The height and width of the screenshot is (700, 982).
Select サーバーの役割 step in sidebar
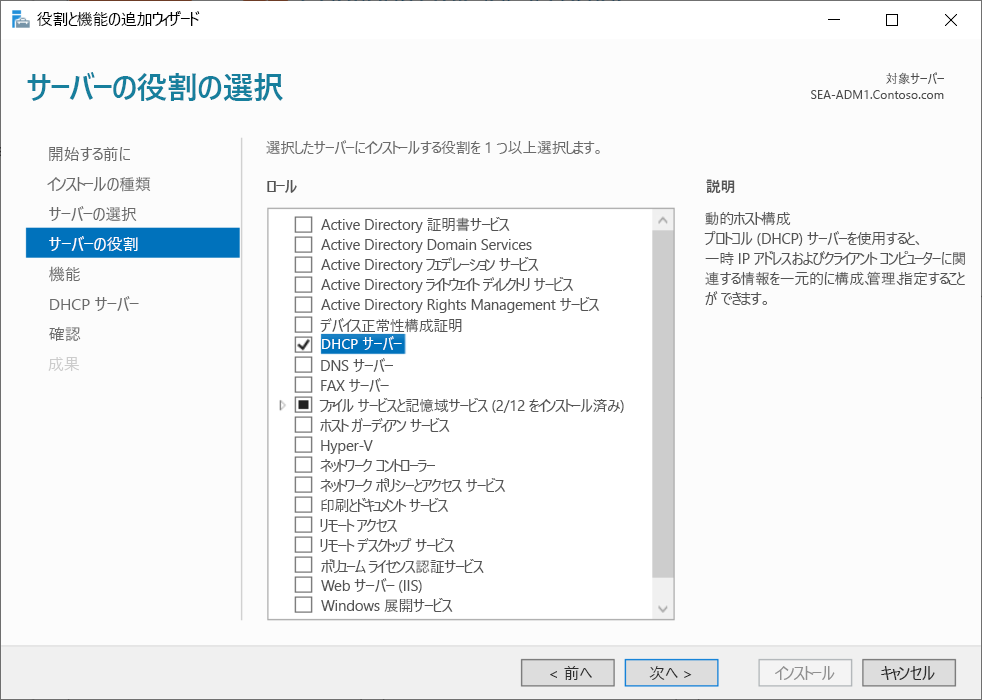[x=133, y=243]
